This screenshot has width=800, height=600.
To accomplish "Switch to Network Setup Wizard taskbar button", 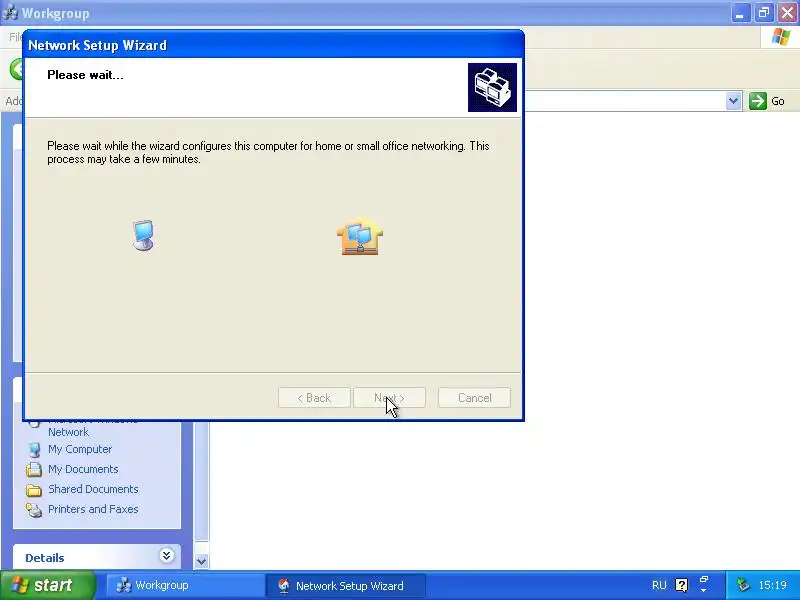I will click(x=345, y=585).
